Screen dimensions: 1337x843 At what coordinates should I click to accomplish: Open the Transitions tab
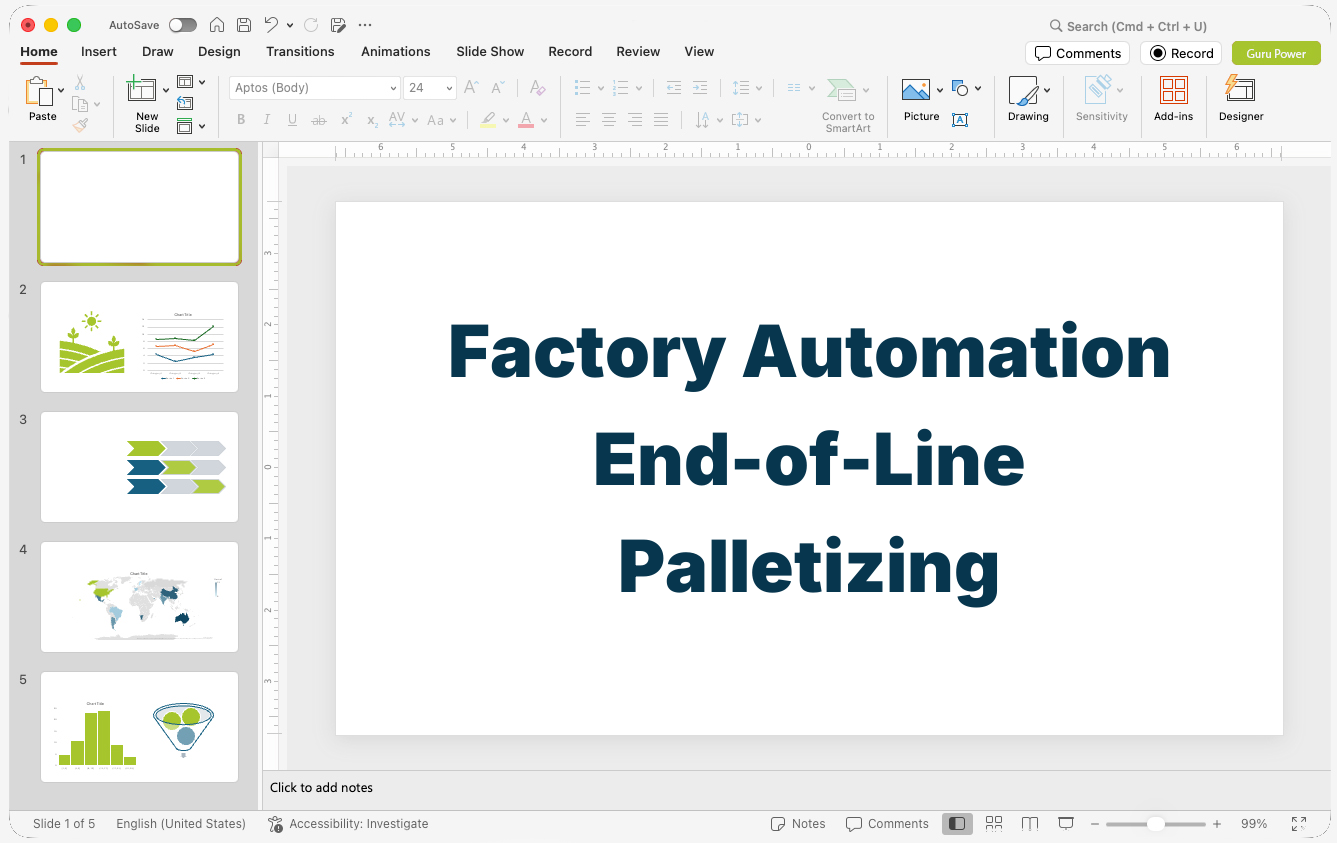click(300, 51)
